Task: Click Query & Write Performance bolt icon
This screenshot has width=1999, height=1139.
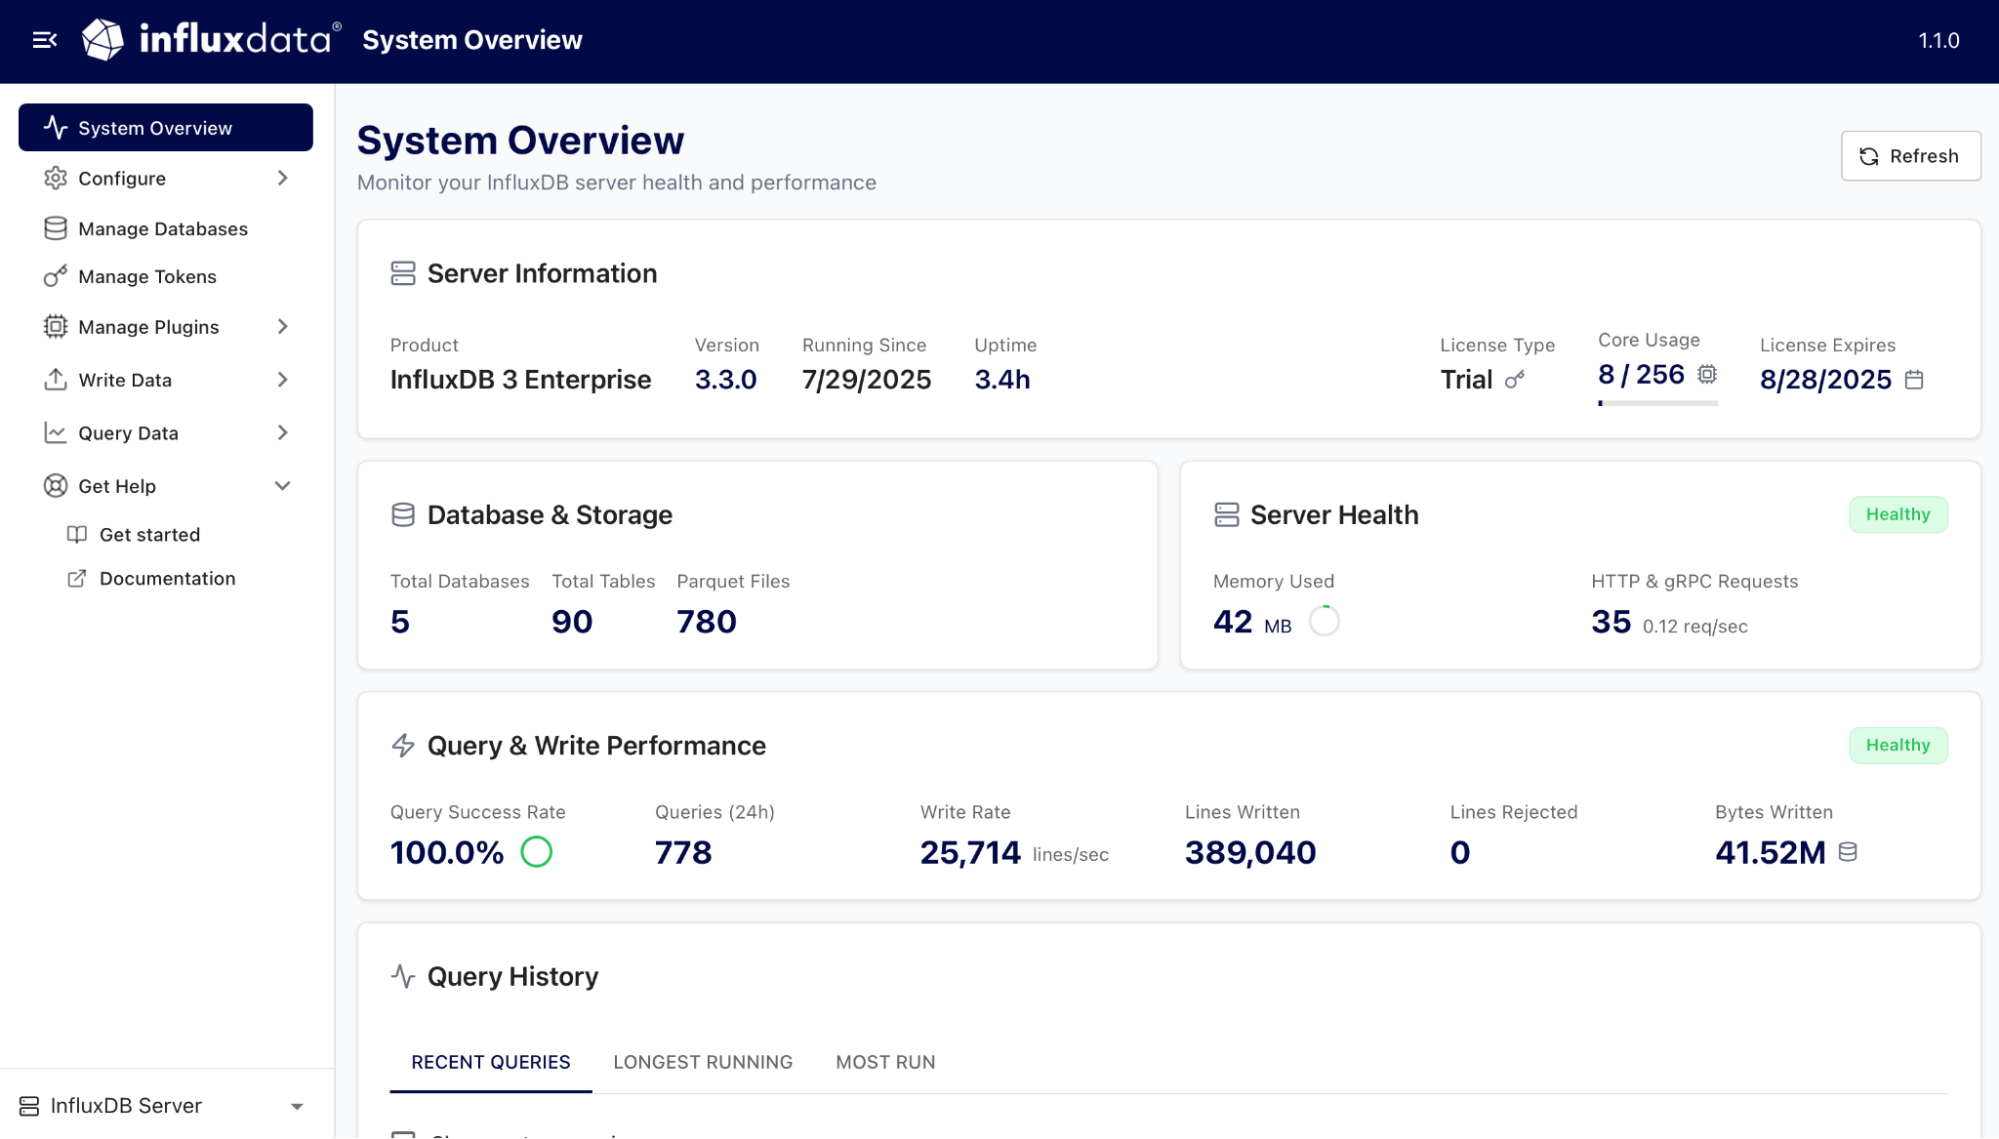Action: click(x=403, y=746)
